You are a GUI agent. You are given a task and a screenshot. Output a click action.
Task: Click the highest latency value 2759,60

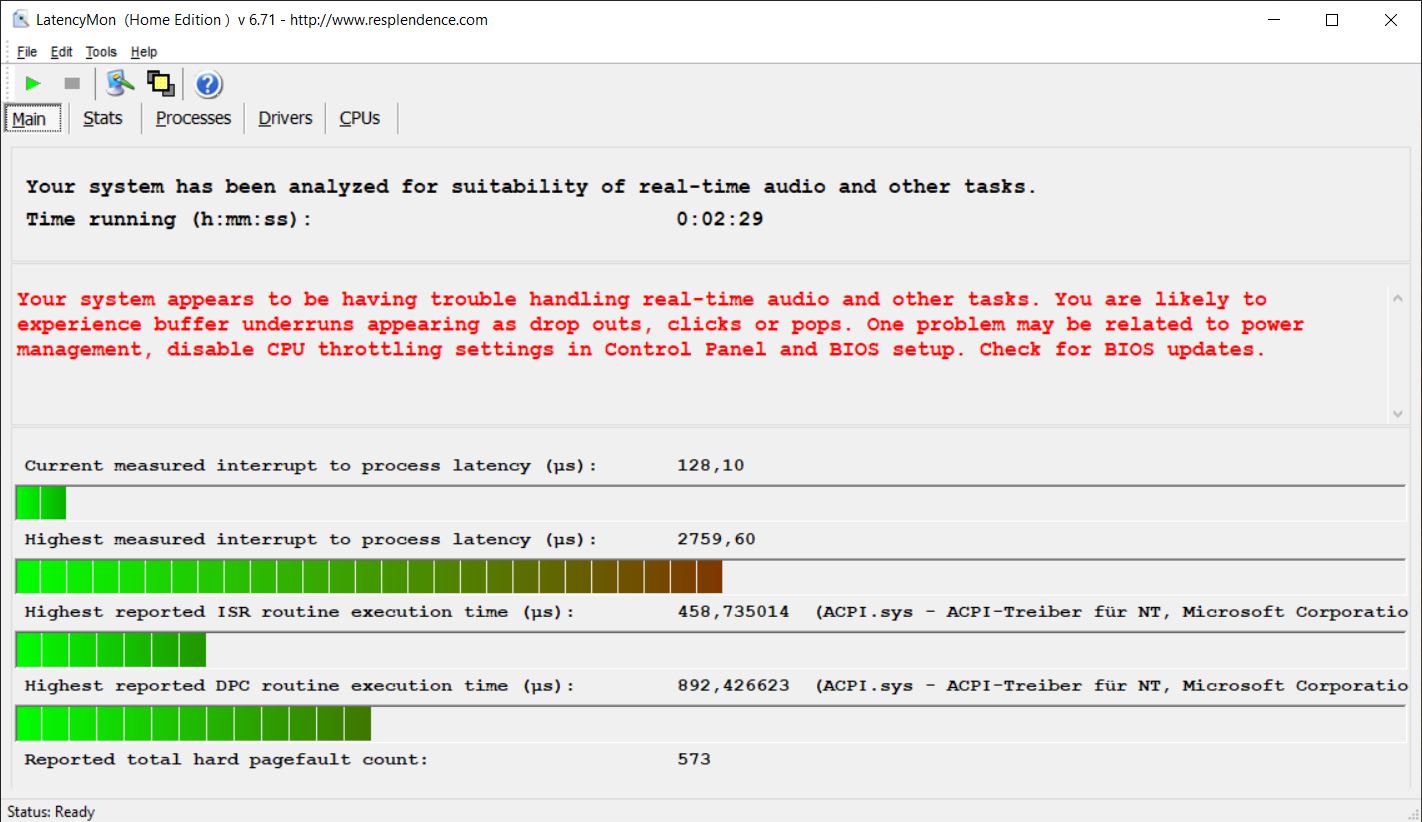(x=716, y=539)
